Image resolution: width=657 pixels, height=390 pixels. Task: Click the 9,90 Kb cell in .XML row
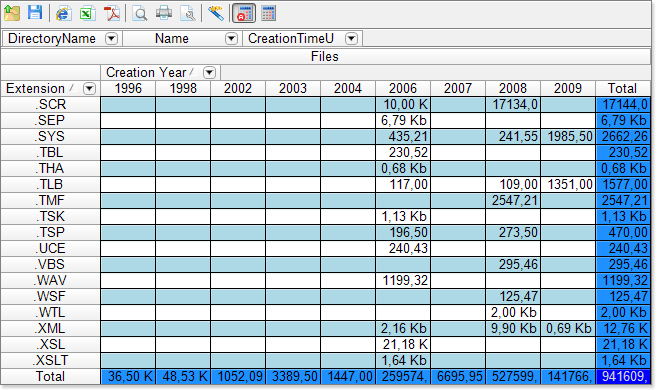[x=513, y=328]
